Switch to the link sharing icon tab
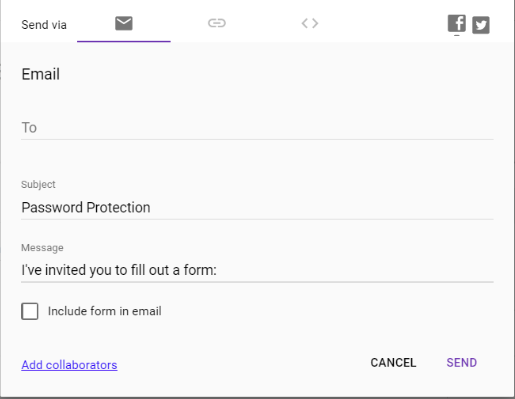The width and height of the screenshot is (515, 399). click(x=217, y=23)
